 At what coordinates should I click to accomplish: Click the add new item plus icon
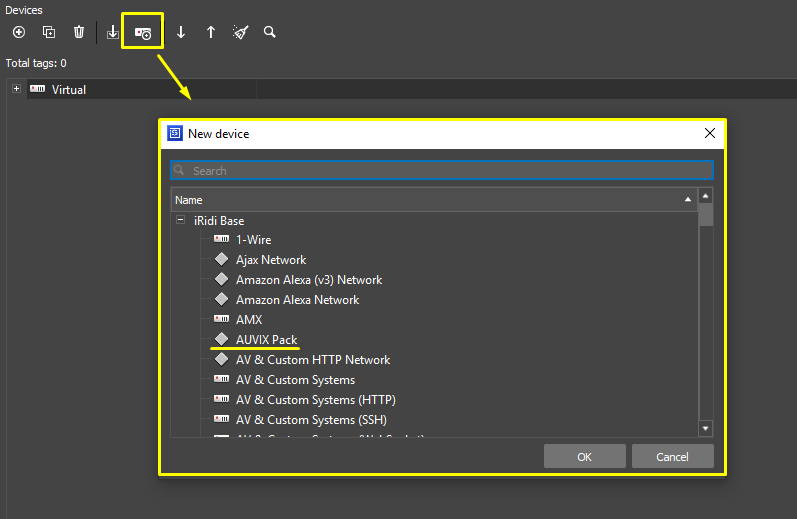(19, 32)
